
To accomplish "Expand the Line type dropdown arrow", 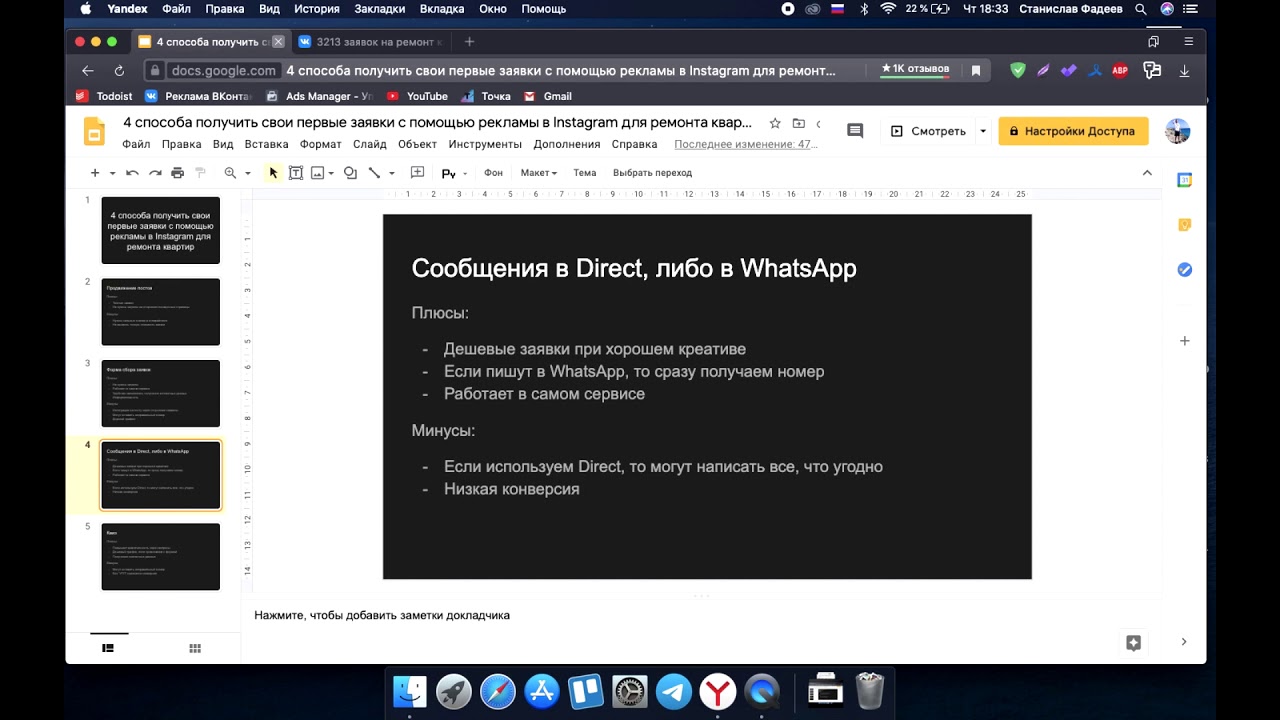I will coord(391,173).
